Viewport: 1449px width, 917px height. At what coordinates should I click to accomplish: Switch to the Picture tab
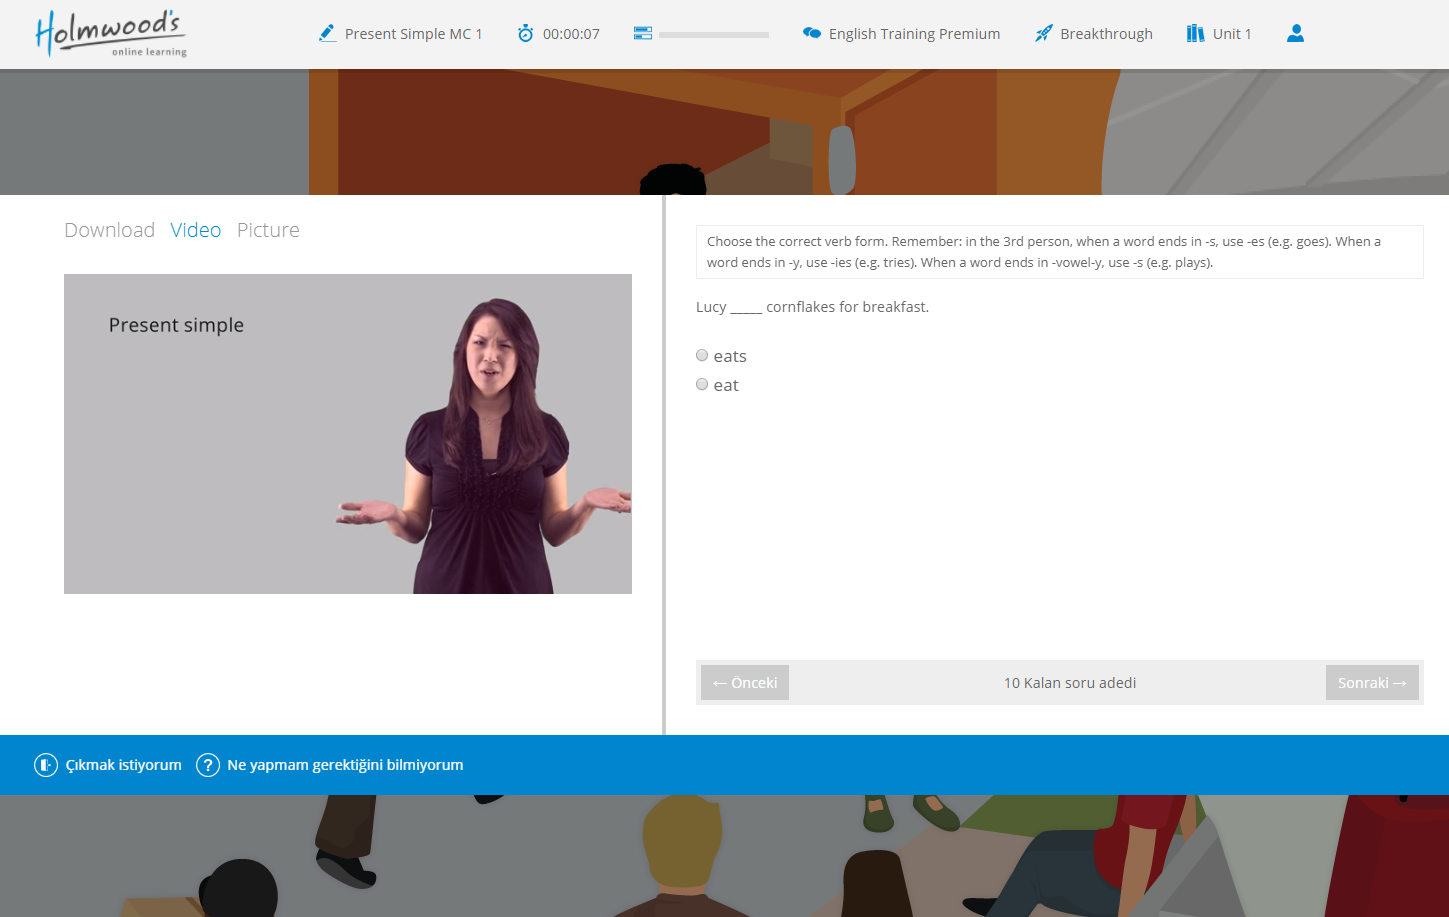click(268, 230)
